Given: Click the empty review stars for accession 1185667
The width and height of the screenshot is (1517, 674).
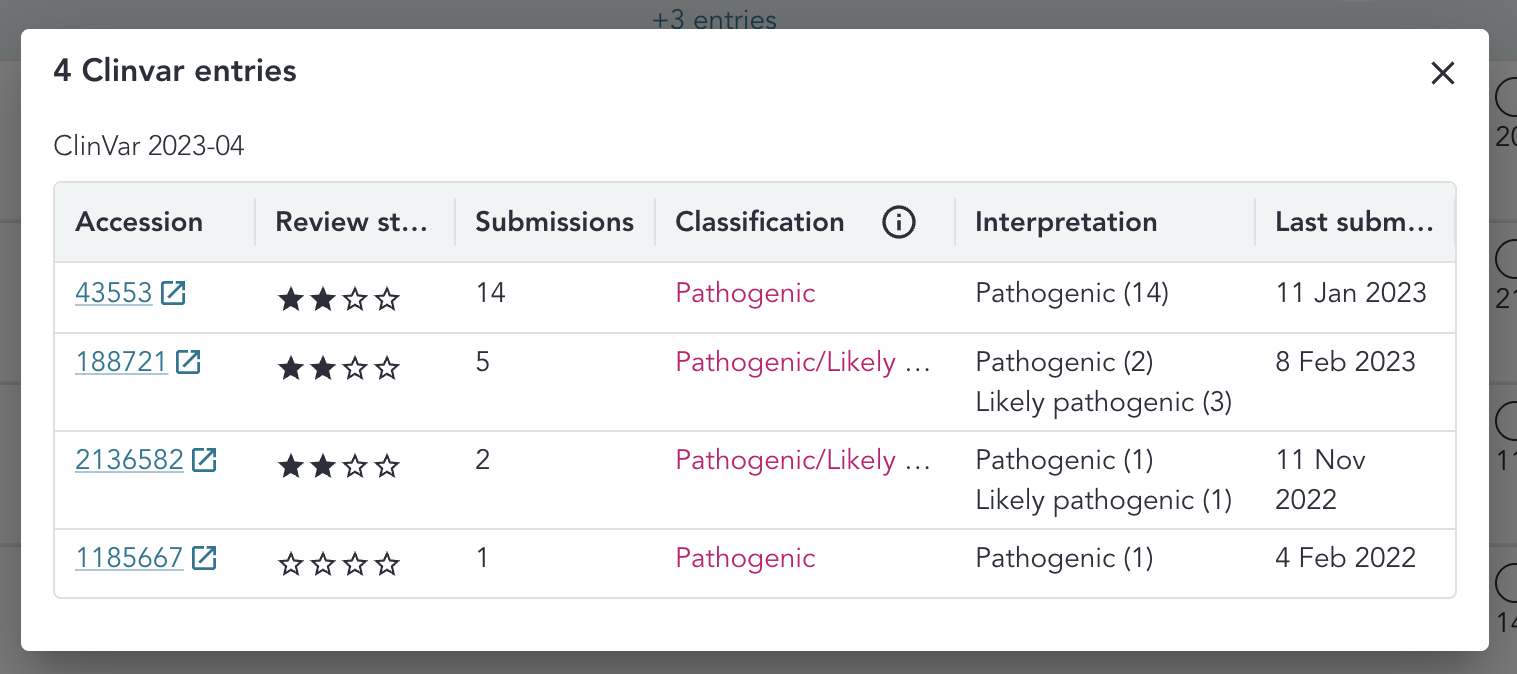Looking at the screenshot, I should 339,565.
